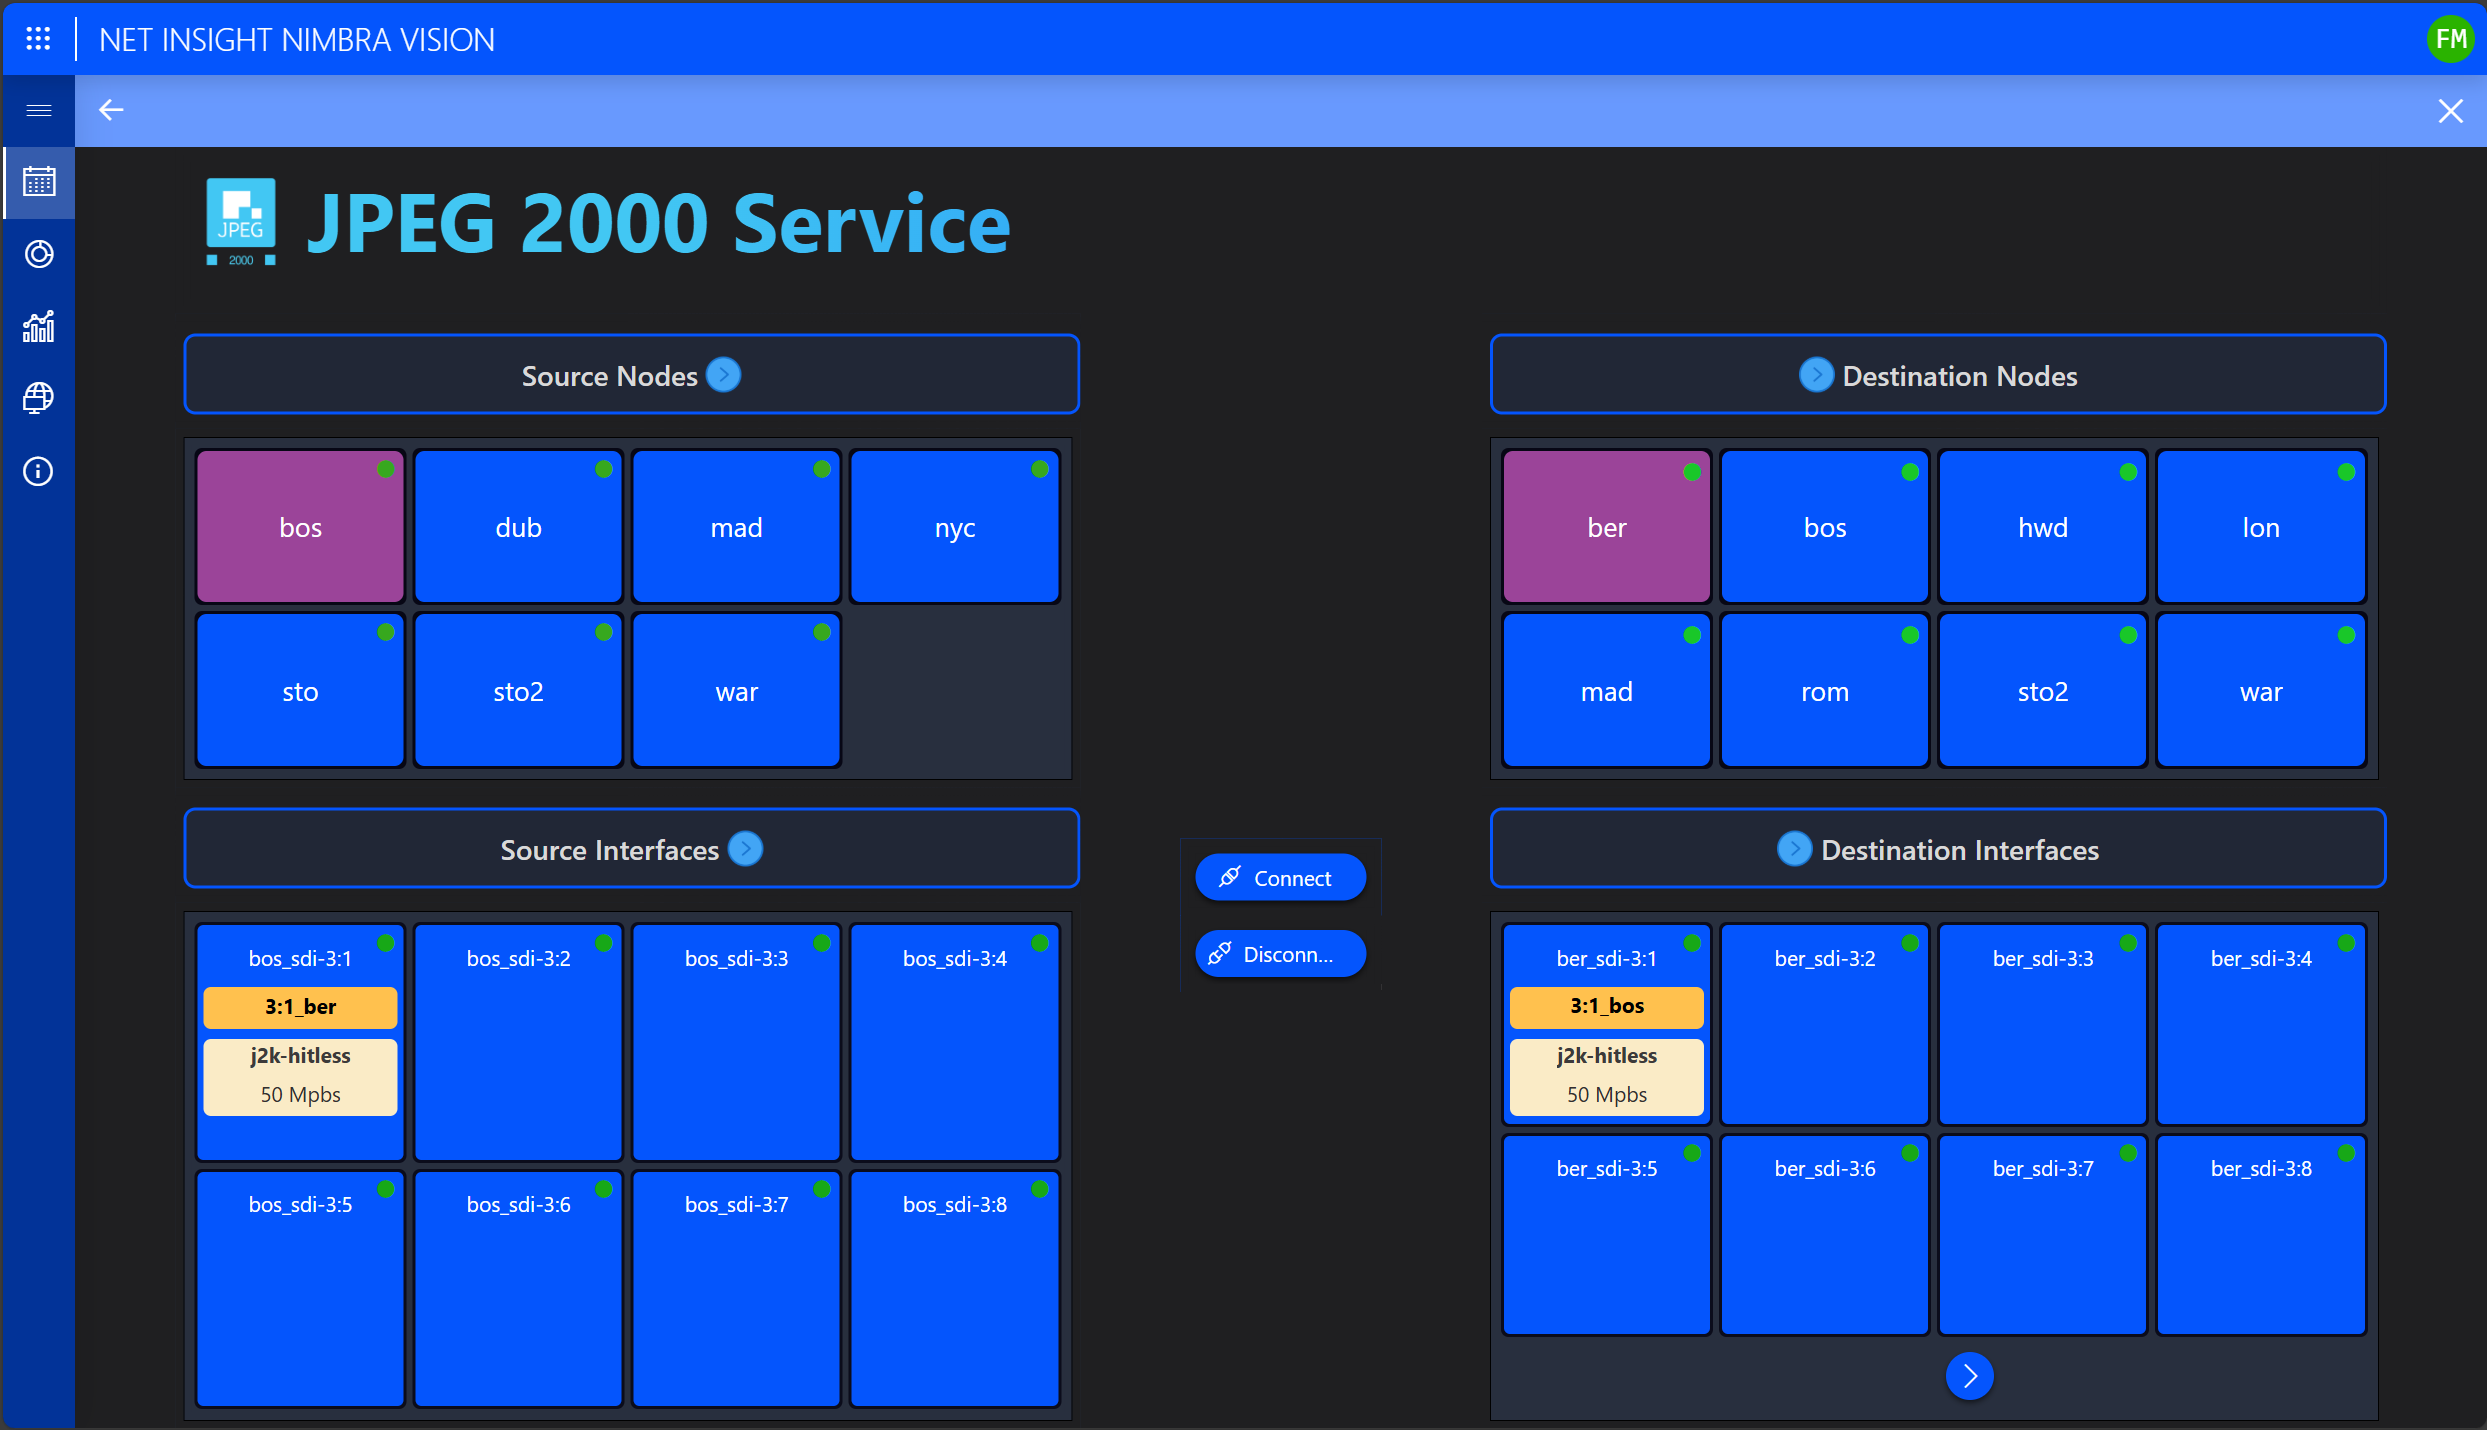The height and width of the screenshot is (1430, 2487).
Task: Open the info sidebar icon
Action: click(x=38, y=471)
